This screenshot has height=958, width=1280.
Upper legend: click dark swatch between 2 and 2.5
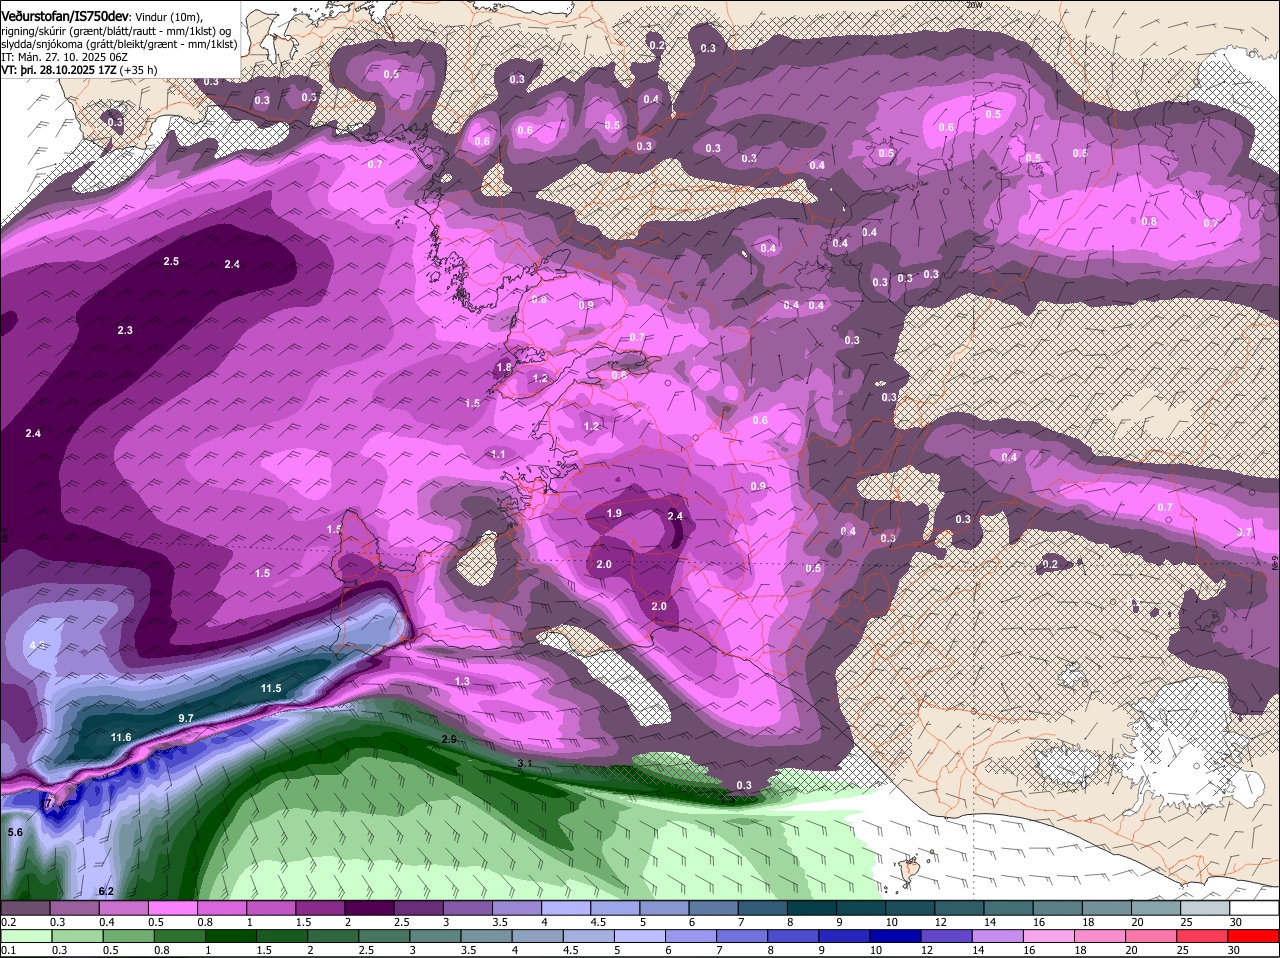369,908
